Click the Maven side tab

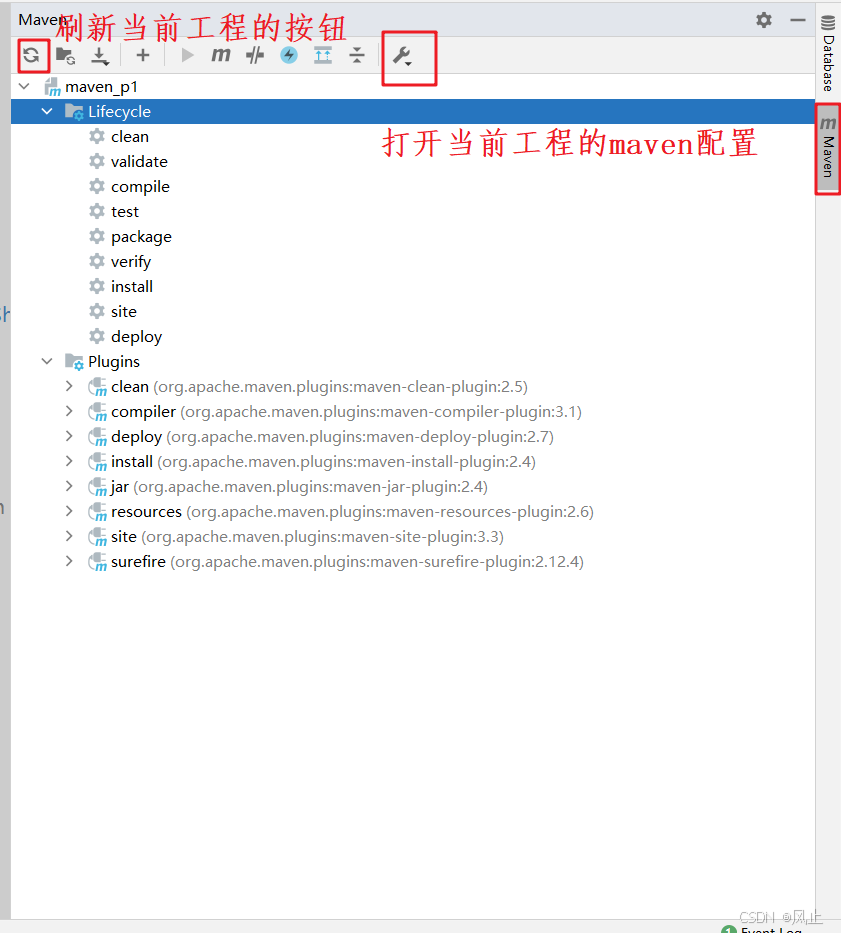828,149
